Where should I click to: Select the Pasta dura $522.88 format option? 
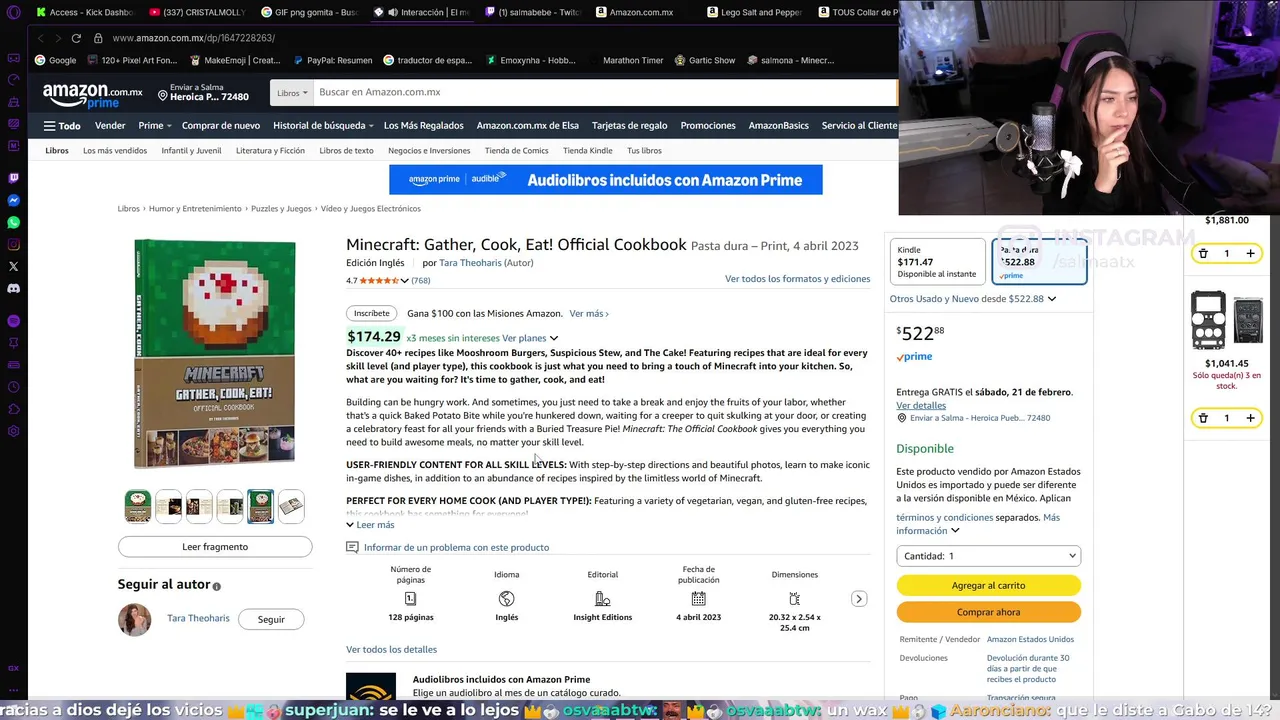(1039, 262)
